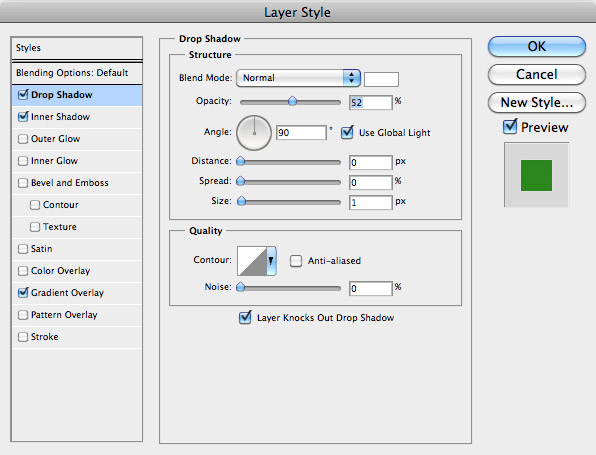596x455 pixels.
Task: Click the Angle dial control
Action: point(254,133)
